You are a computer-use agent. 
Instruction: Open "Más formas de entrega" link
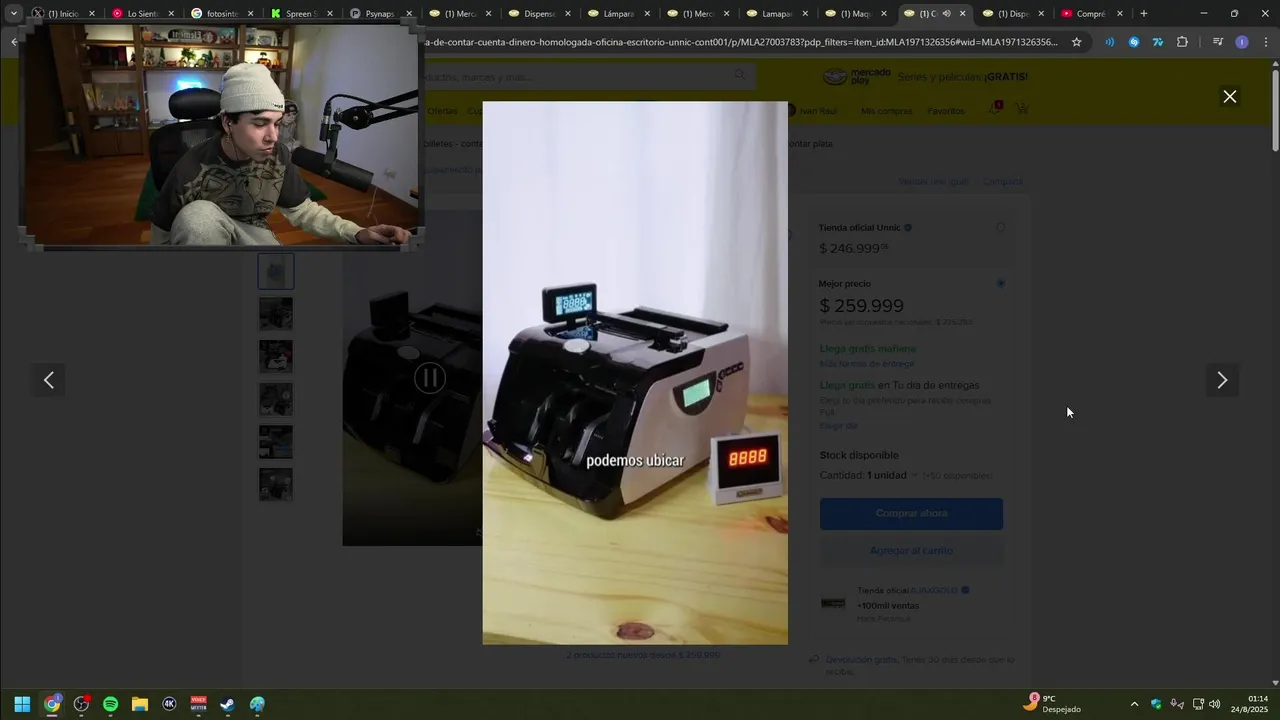(x=867, y=364)
